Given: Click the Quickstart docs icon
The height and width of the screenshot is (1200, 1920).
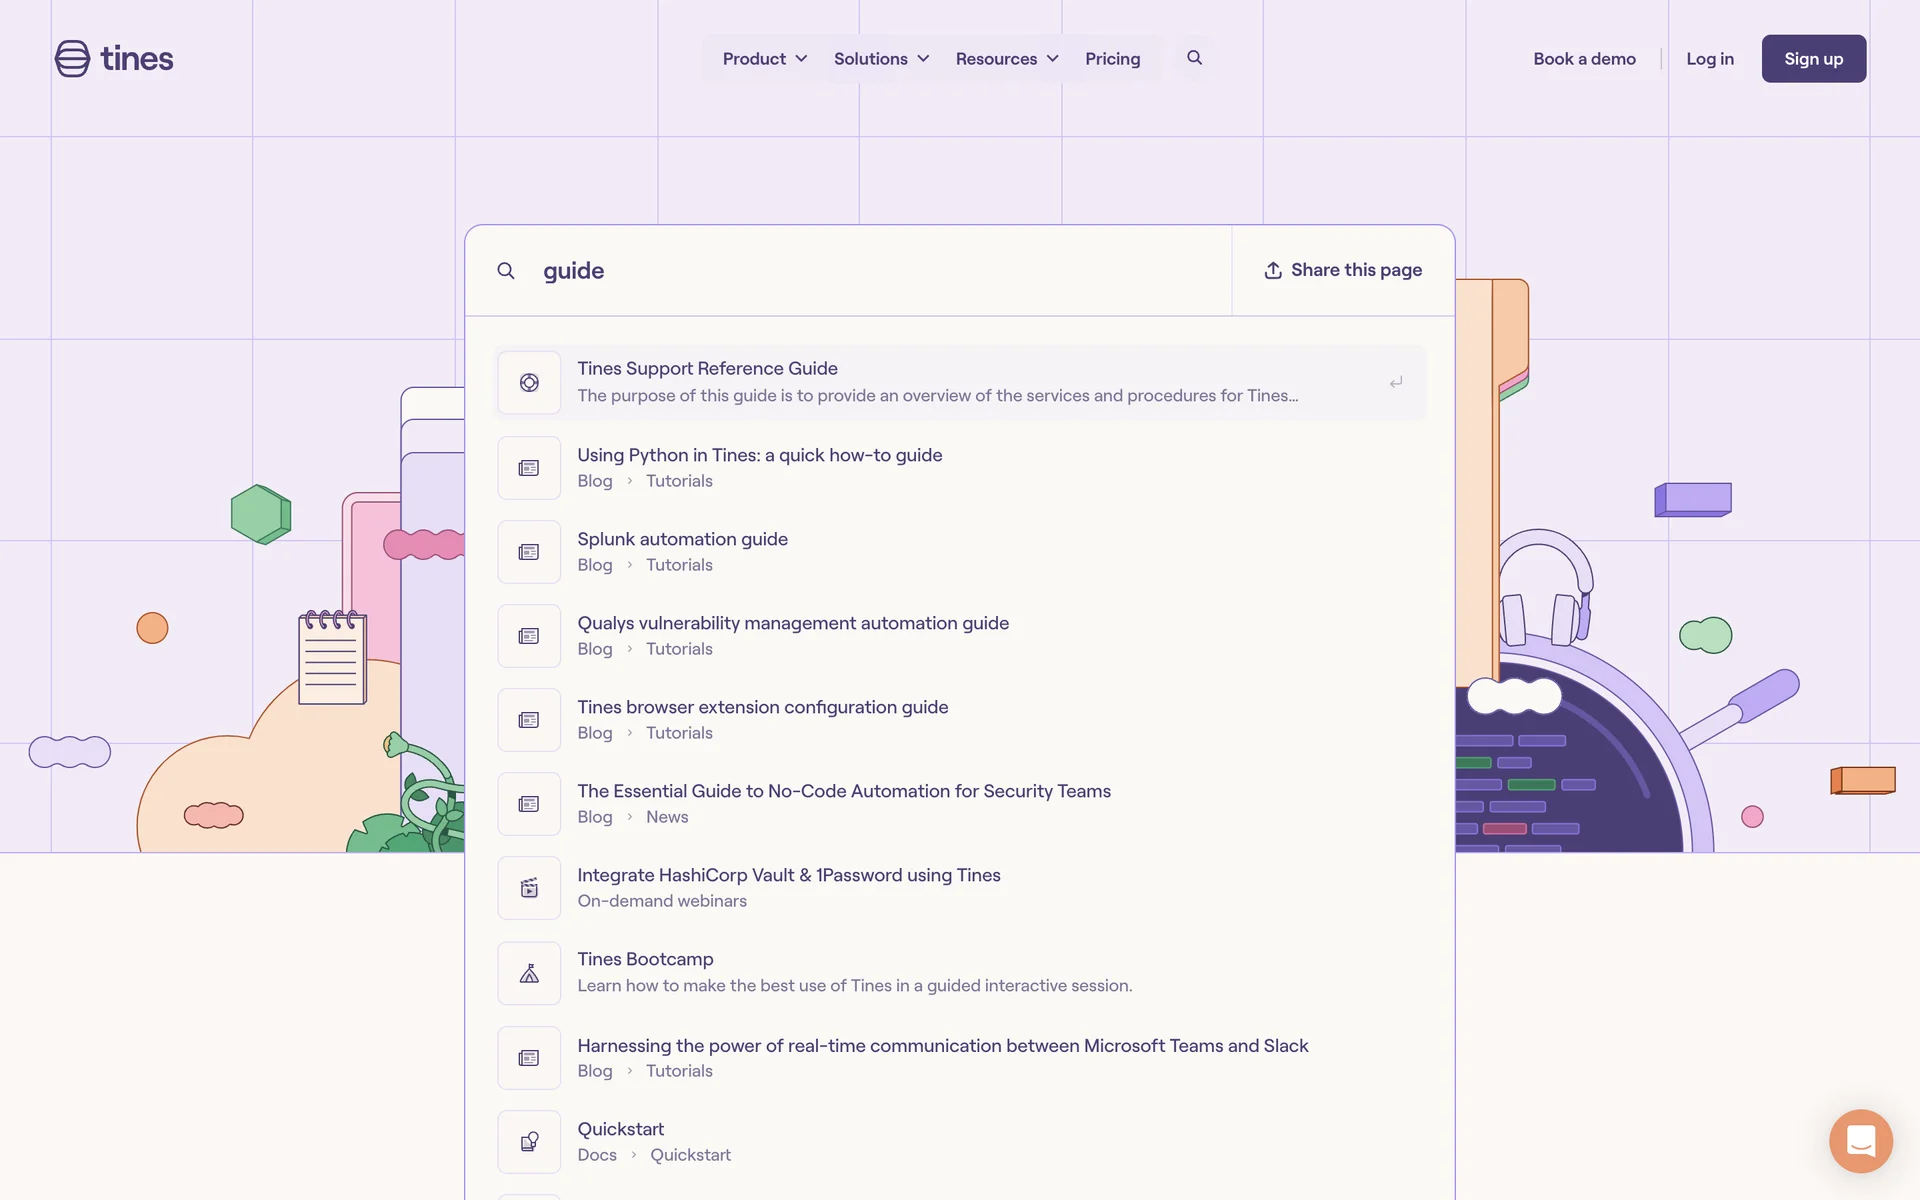Looking at the screenshot, I should (529, 1142).
